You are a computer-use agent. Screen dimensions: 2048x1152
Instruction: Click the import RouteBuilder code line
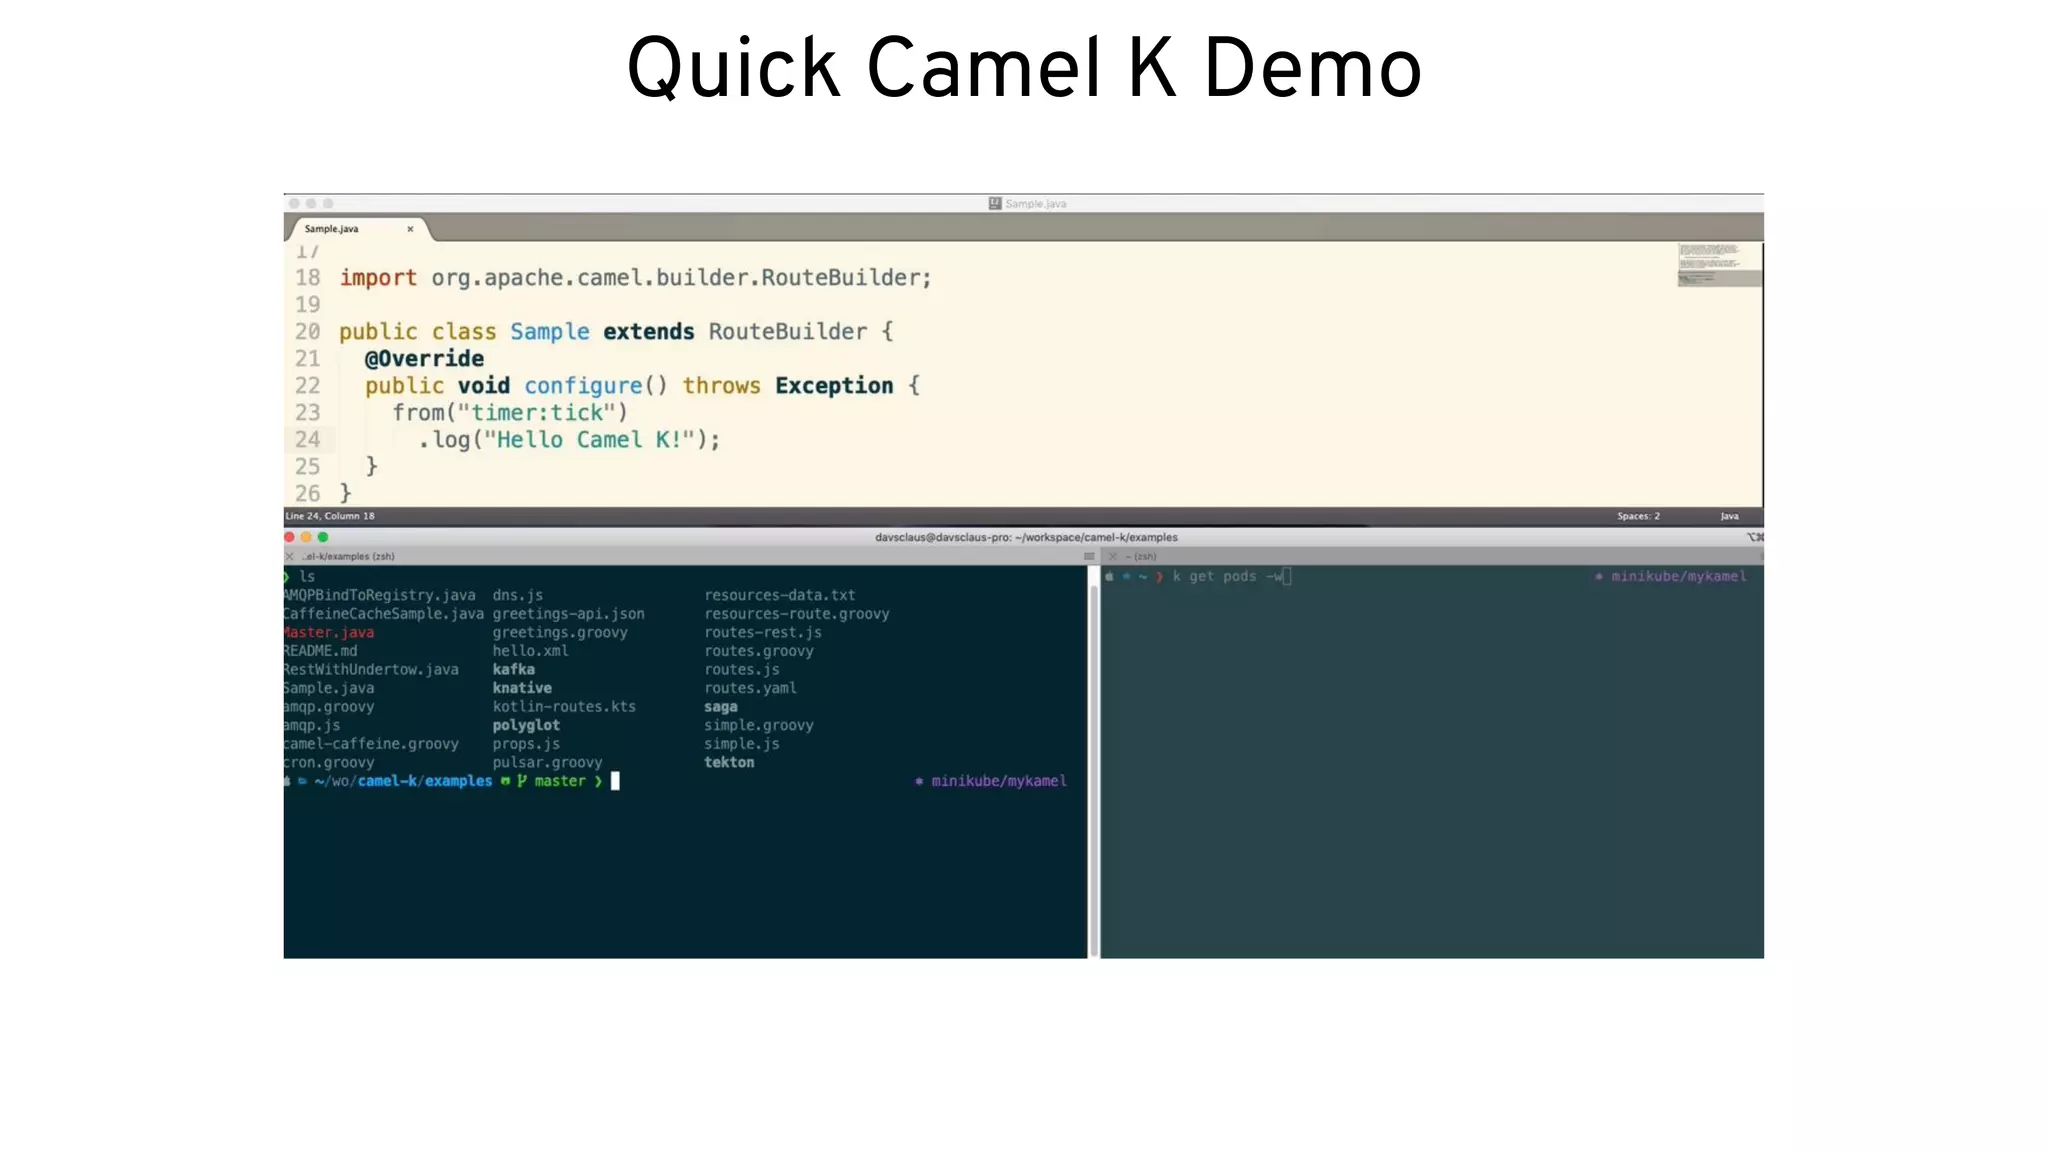point(635,278)
